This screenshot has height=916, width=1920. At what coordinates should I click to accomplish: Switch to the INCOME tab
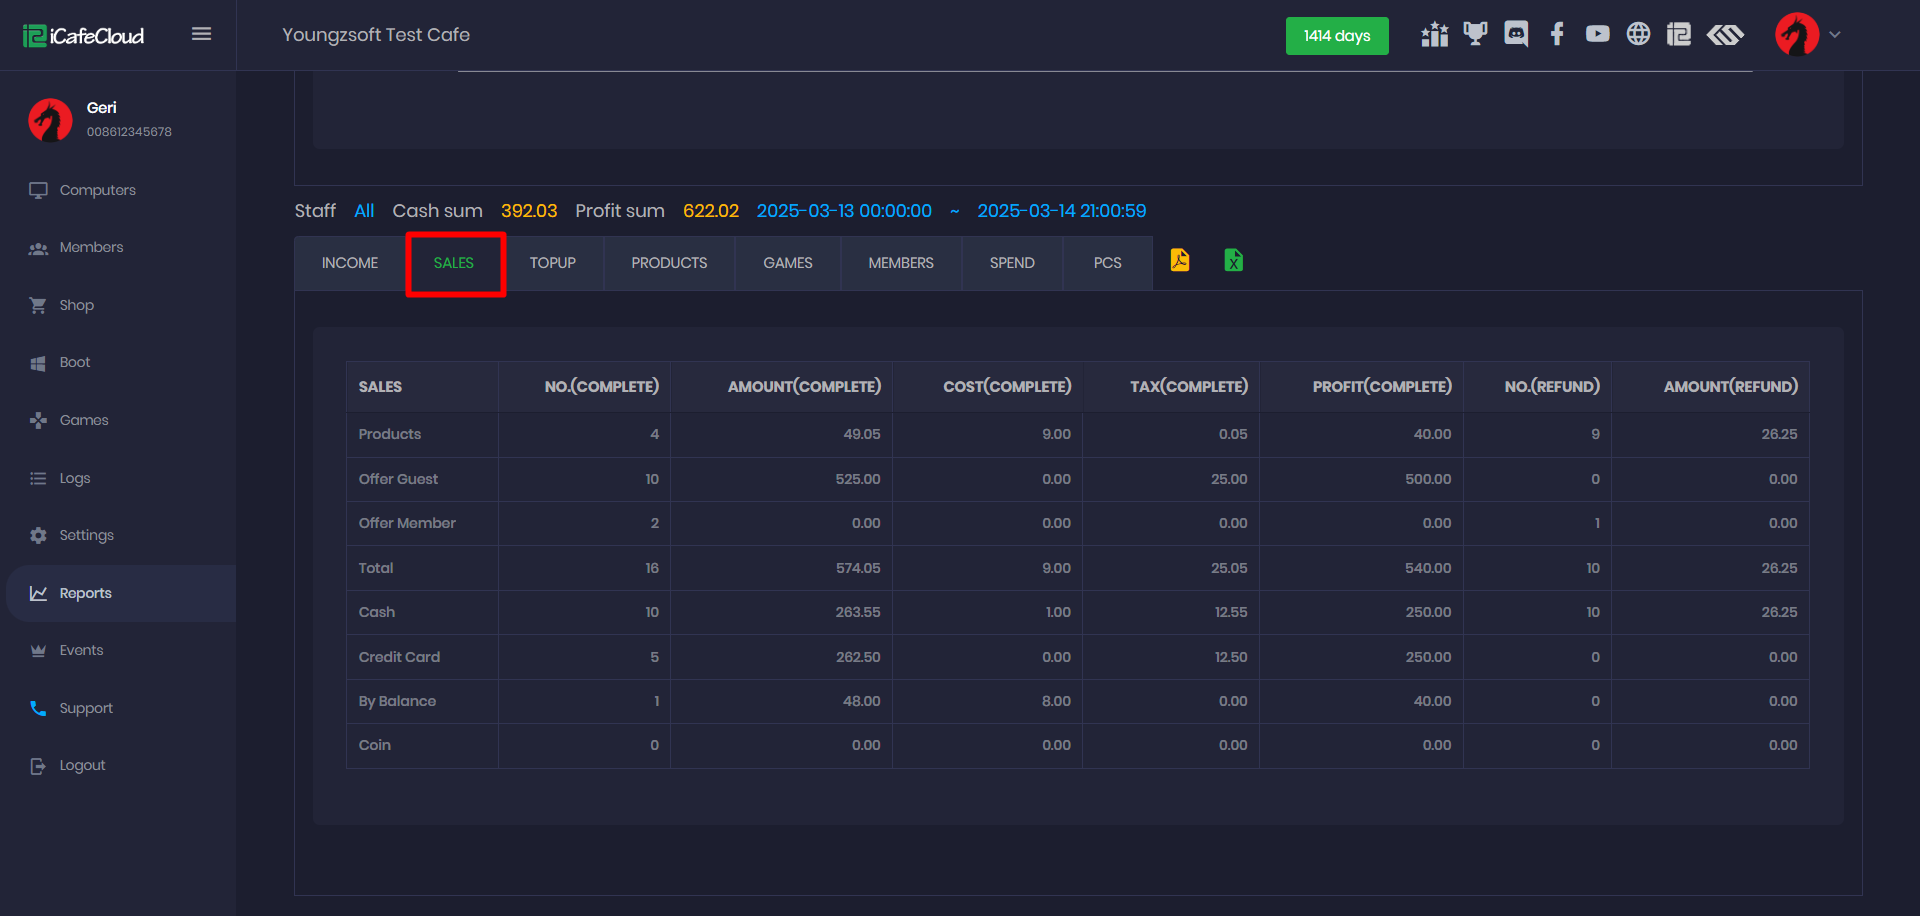click(349, 262)
